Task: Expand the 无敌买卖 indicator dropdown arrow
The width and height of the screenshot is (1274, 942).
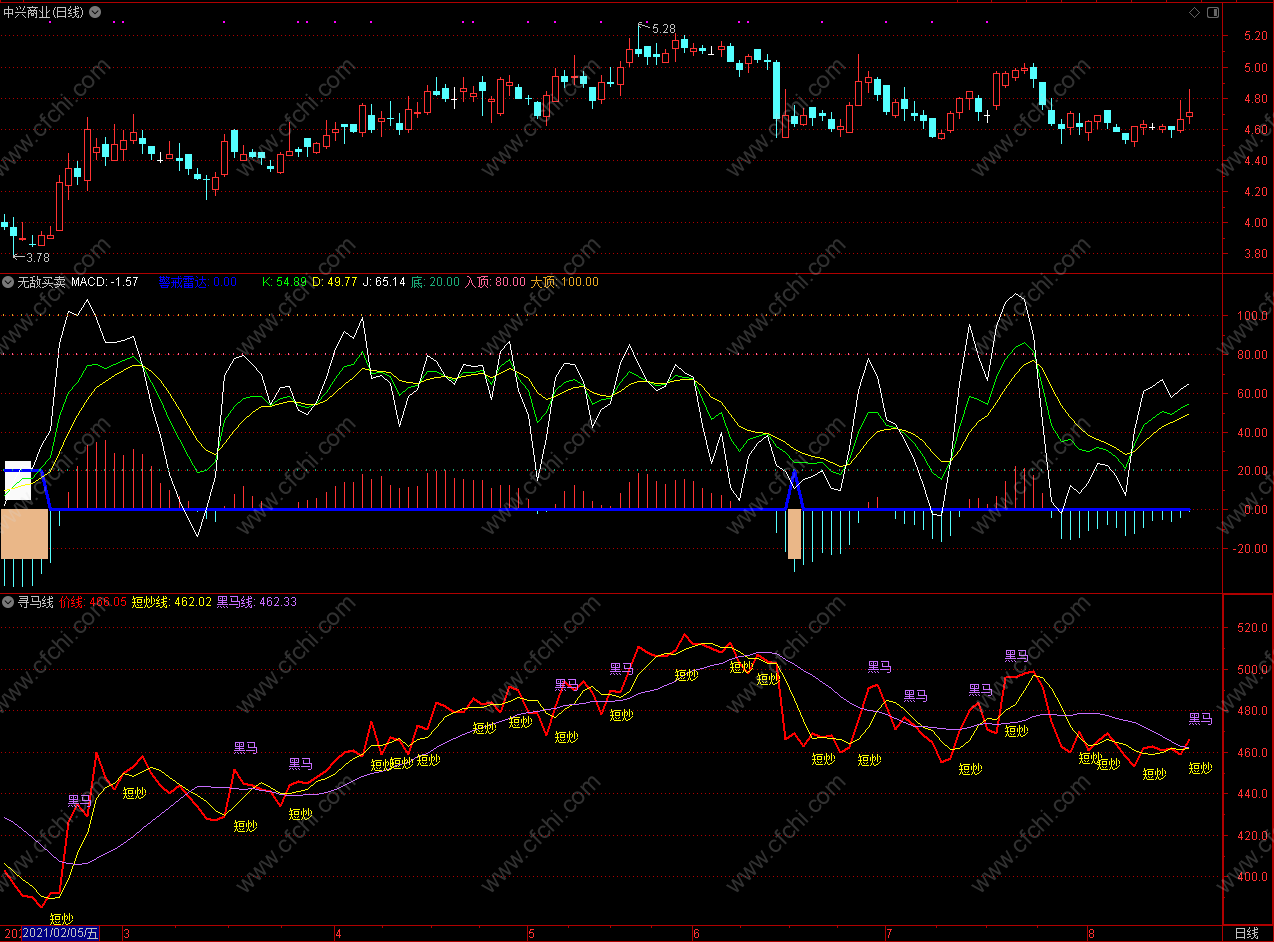Action: 8,282
